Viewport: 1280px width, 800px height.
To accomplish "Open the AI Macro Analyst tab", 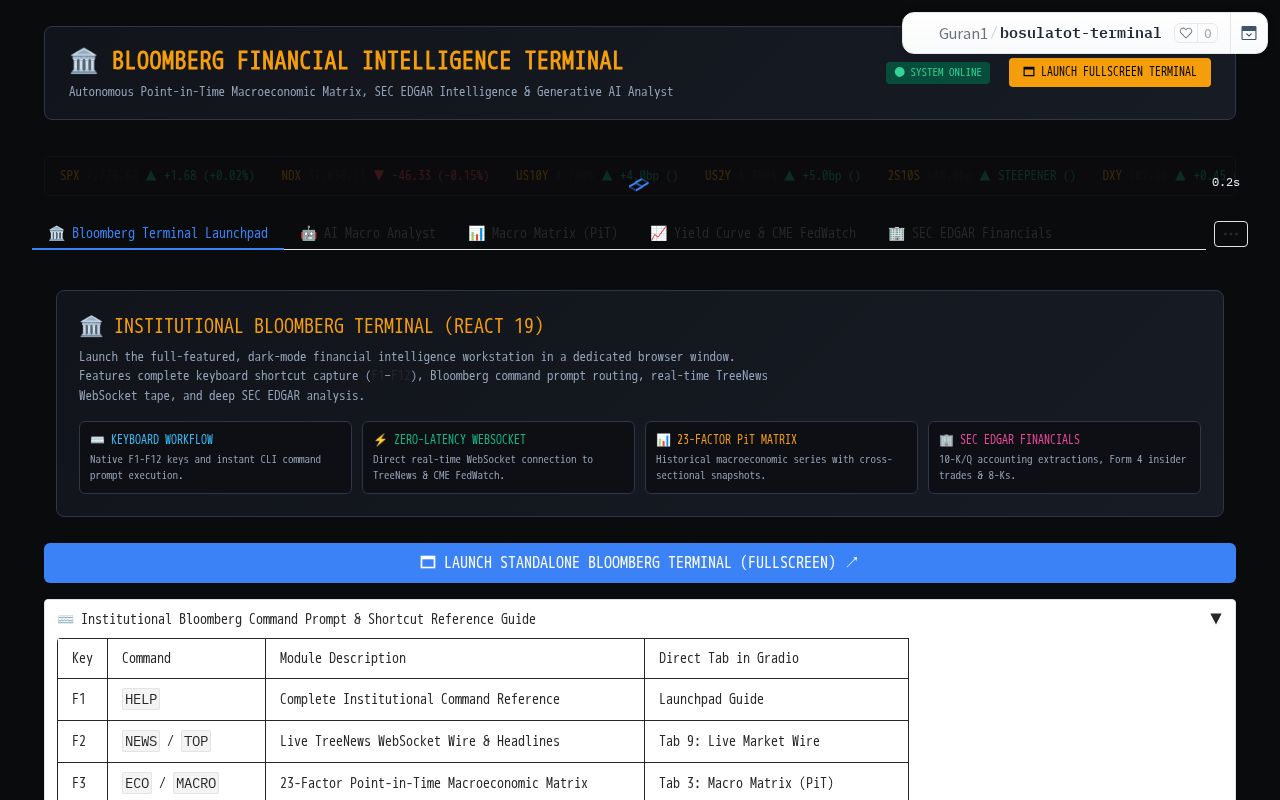I will point(368,233).
